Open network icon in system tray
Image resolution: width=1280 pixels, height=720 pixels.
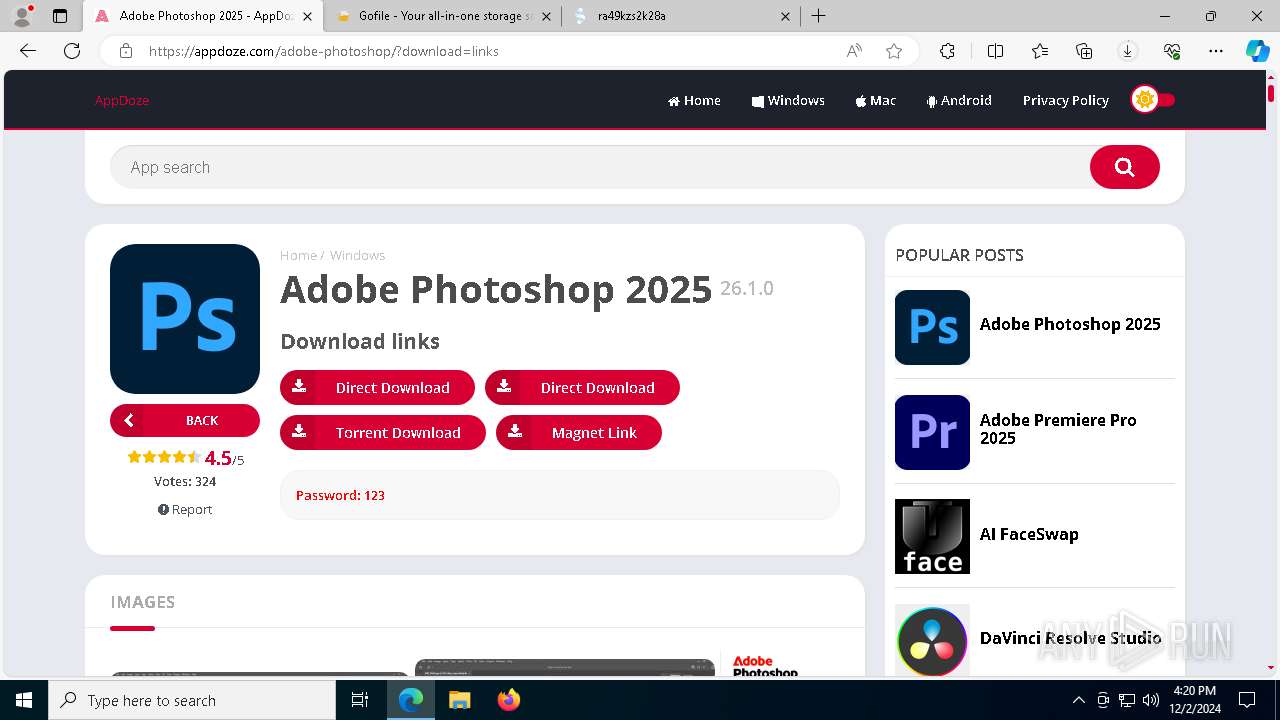click(x=1126, y=700)
